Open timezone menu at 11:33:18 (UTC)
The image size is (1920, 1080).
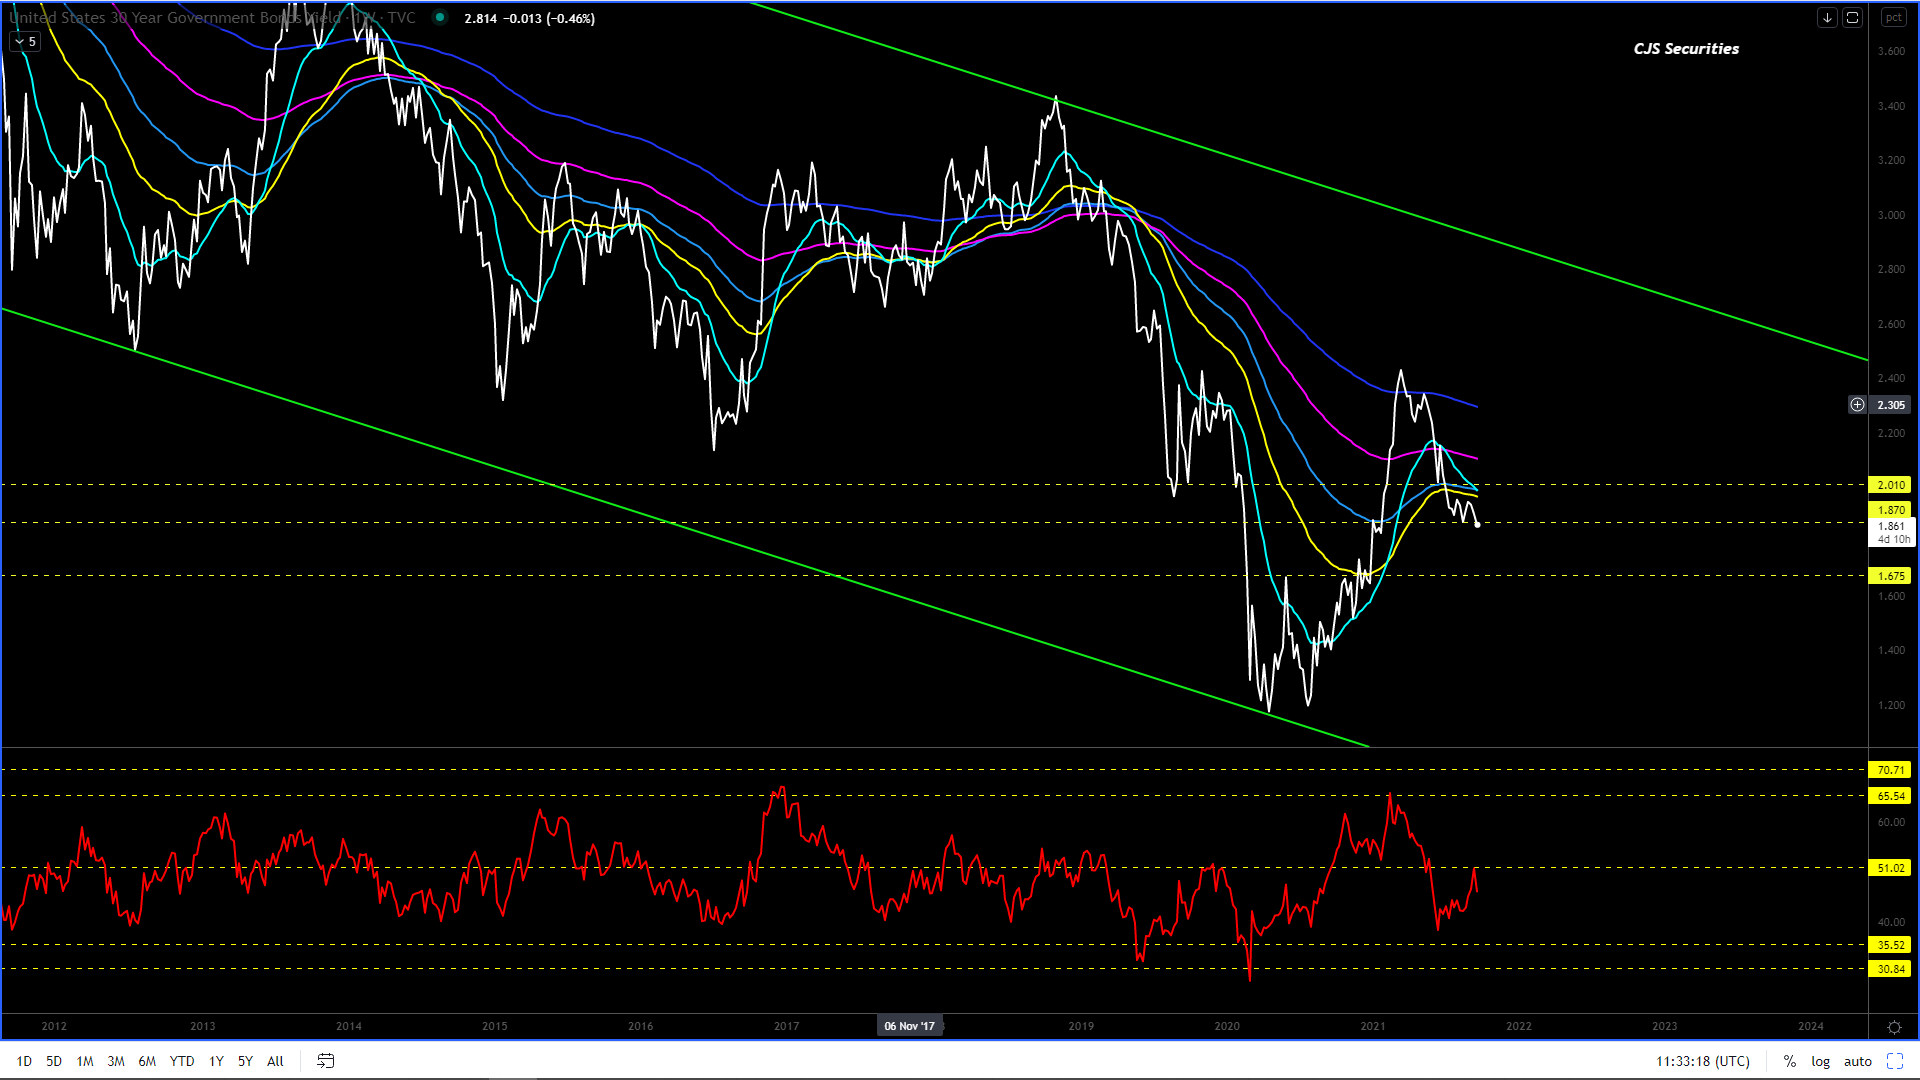(1702, 1061)
